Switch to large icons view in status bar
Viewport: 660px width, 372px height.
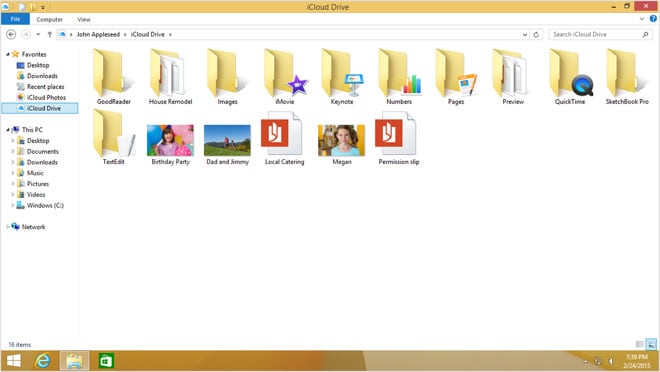coord(651,344)
